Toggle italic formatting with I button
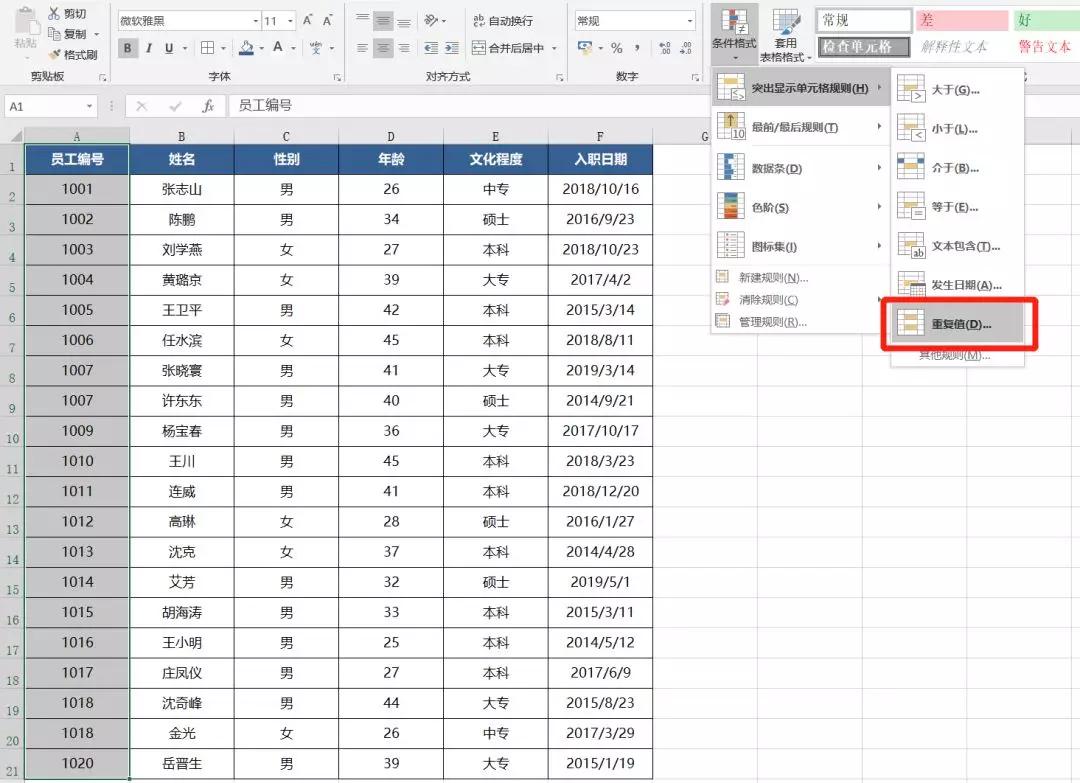Screen dimensions: 1080x783 click(149, 48)
